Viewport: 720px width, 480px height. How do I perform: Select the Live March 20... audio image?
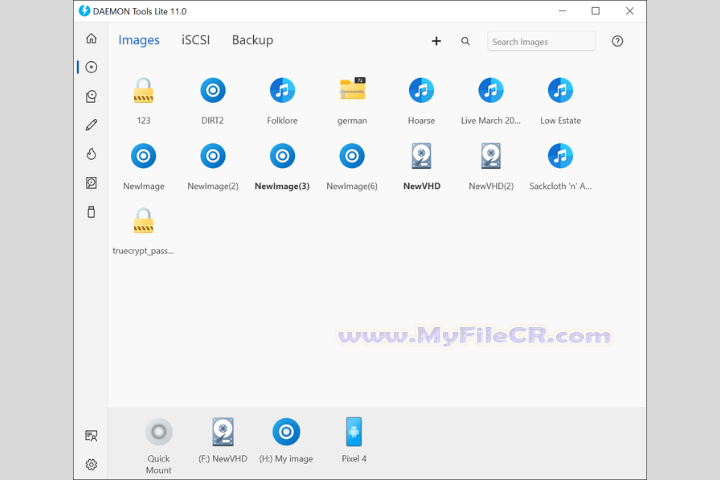coord(491,90)
